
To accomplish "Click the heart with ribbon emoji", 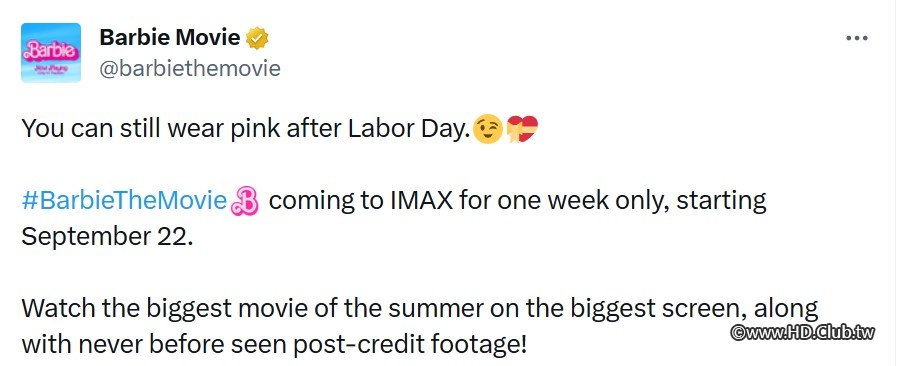I will [522, 129].
